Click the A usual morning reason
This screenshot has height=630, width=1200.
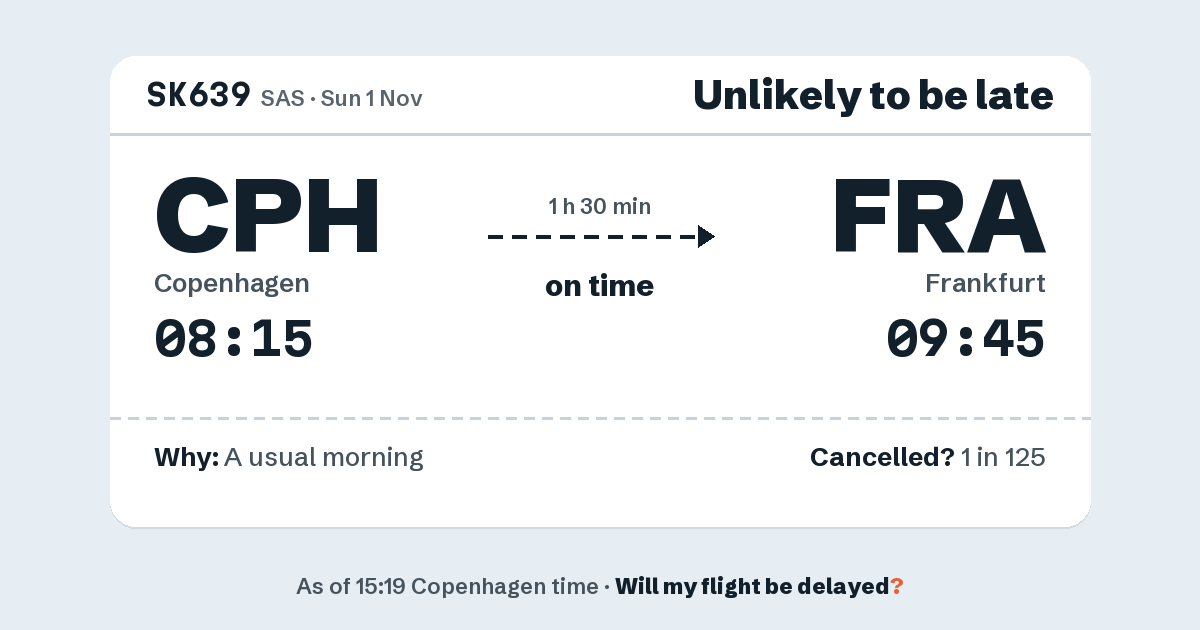(x=324, y=458)
